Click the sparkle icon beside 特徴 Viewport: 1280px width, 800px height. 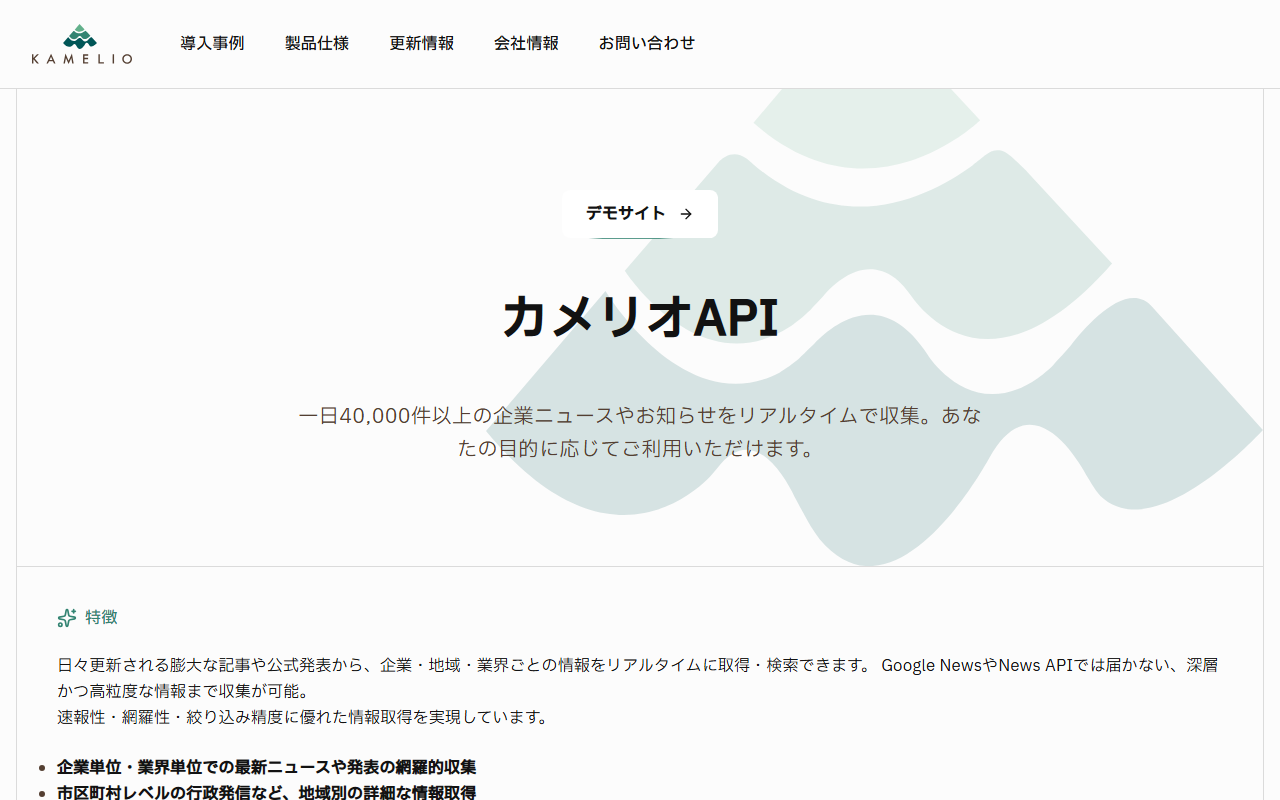click(x=67, y=618)
